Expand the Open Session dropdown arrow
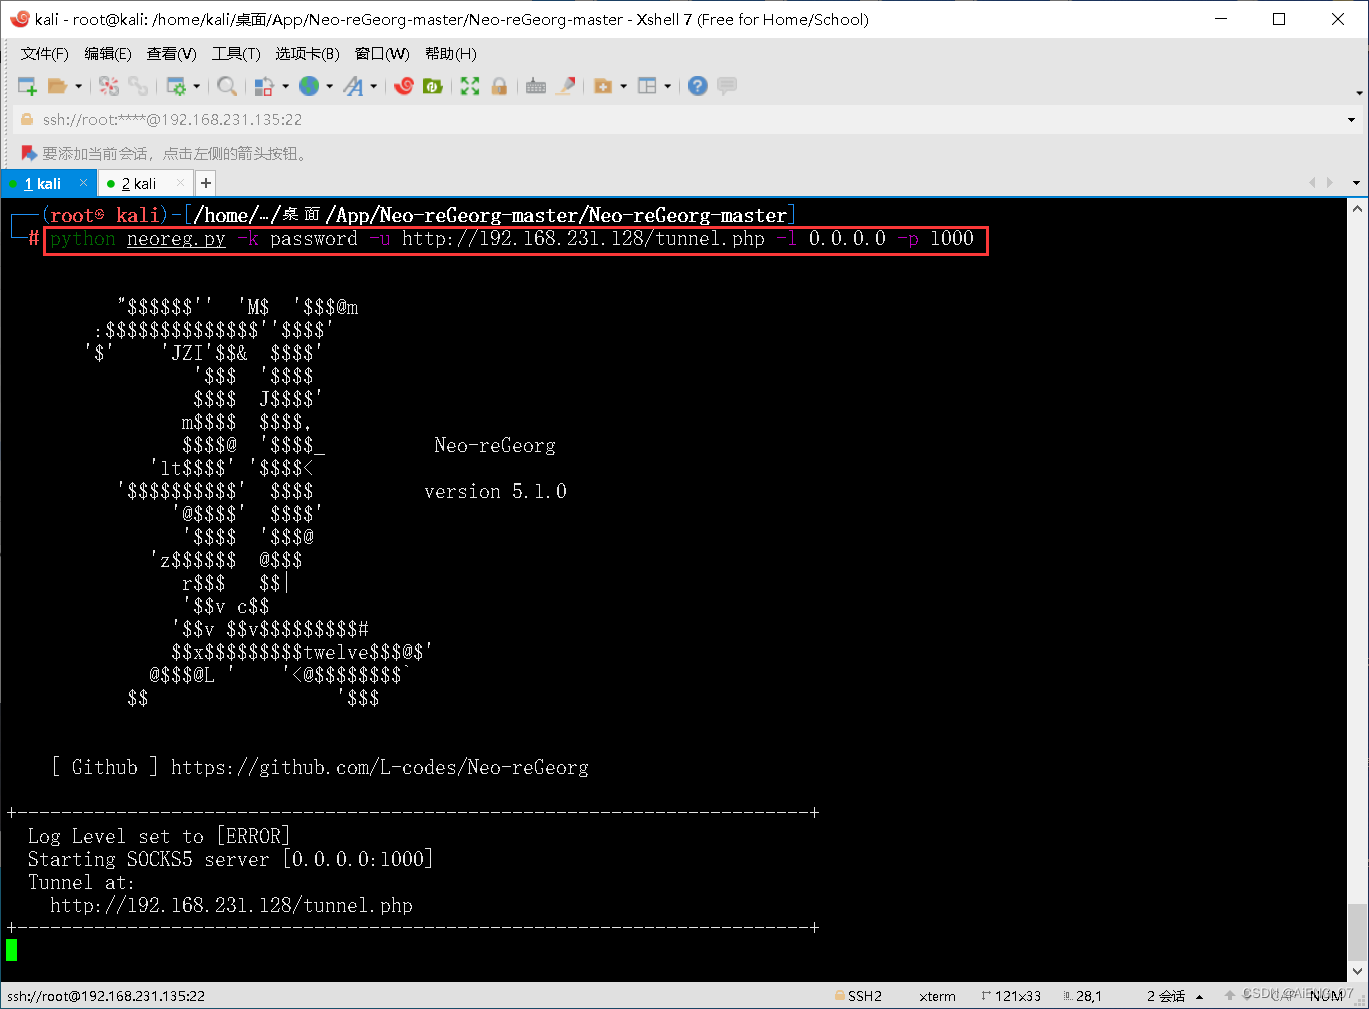The height and width of the screenshot is (1009, 1369). (x=78, y=86)
